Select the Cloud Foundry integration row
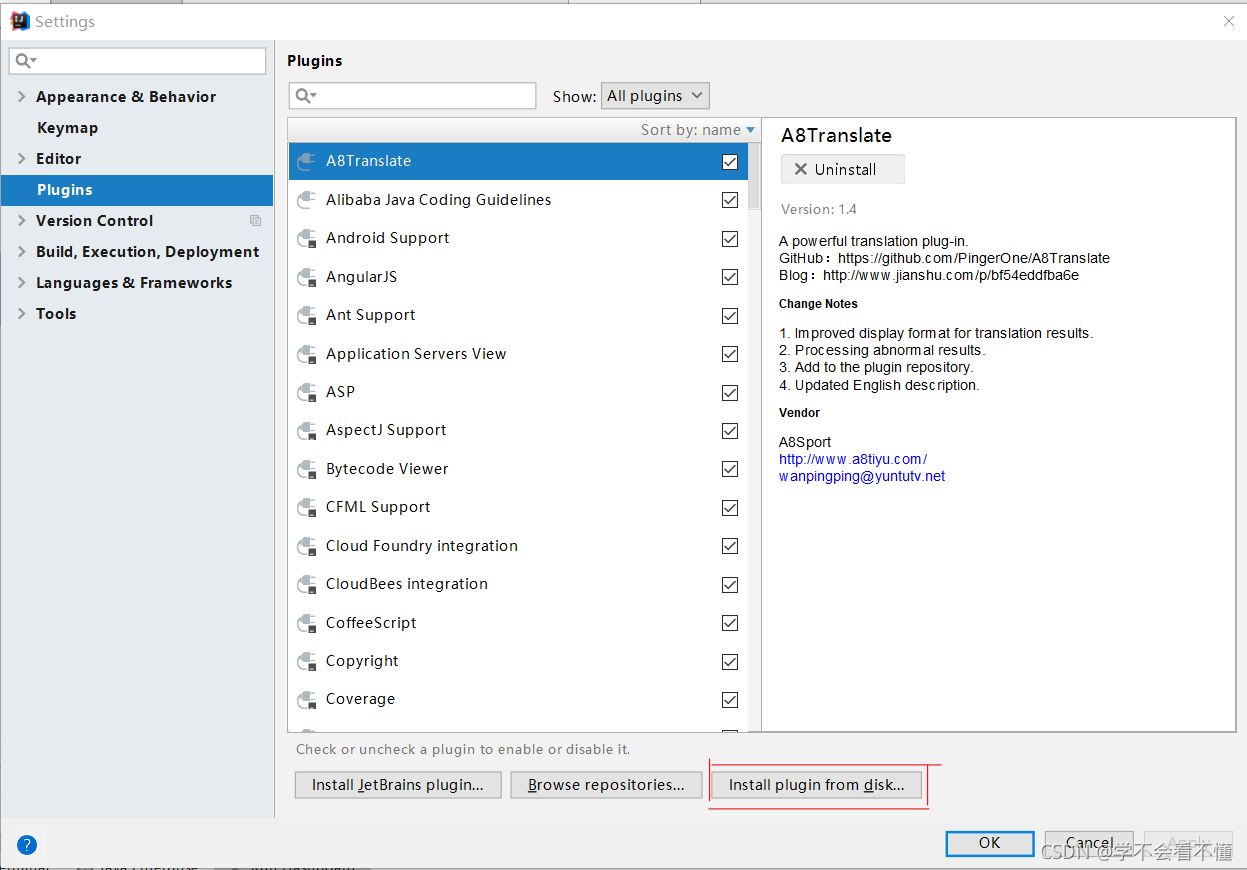This screenshot has width=1247, height=870. [518, 547]
